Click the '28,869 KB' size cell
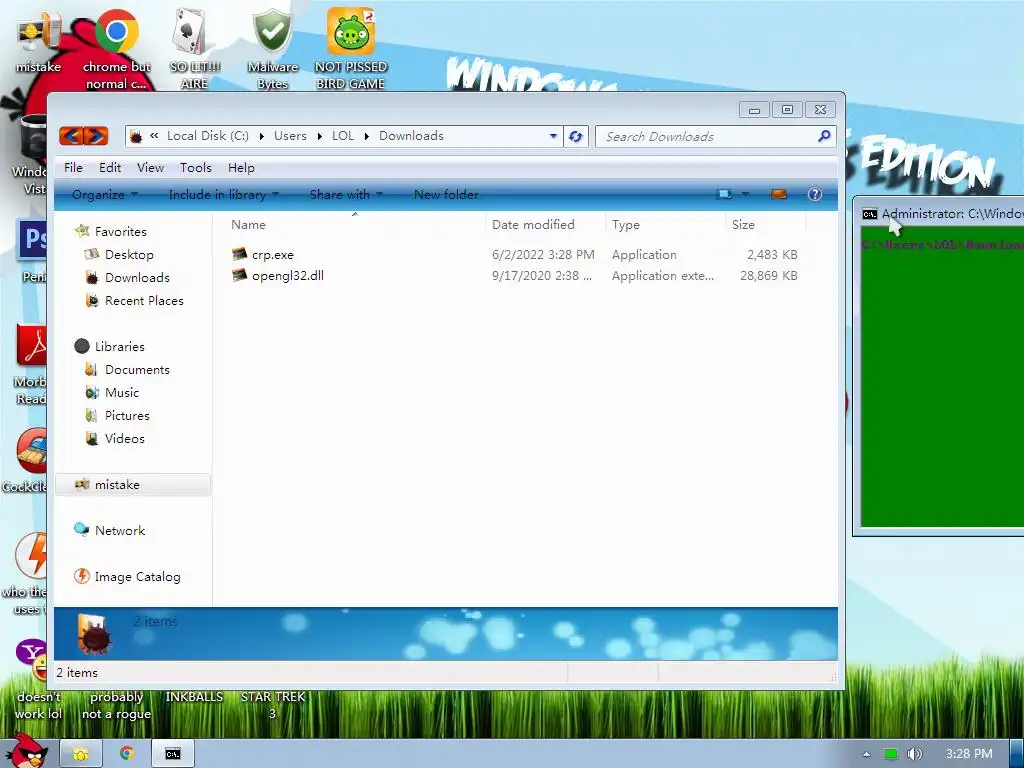 [768, 275]
